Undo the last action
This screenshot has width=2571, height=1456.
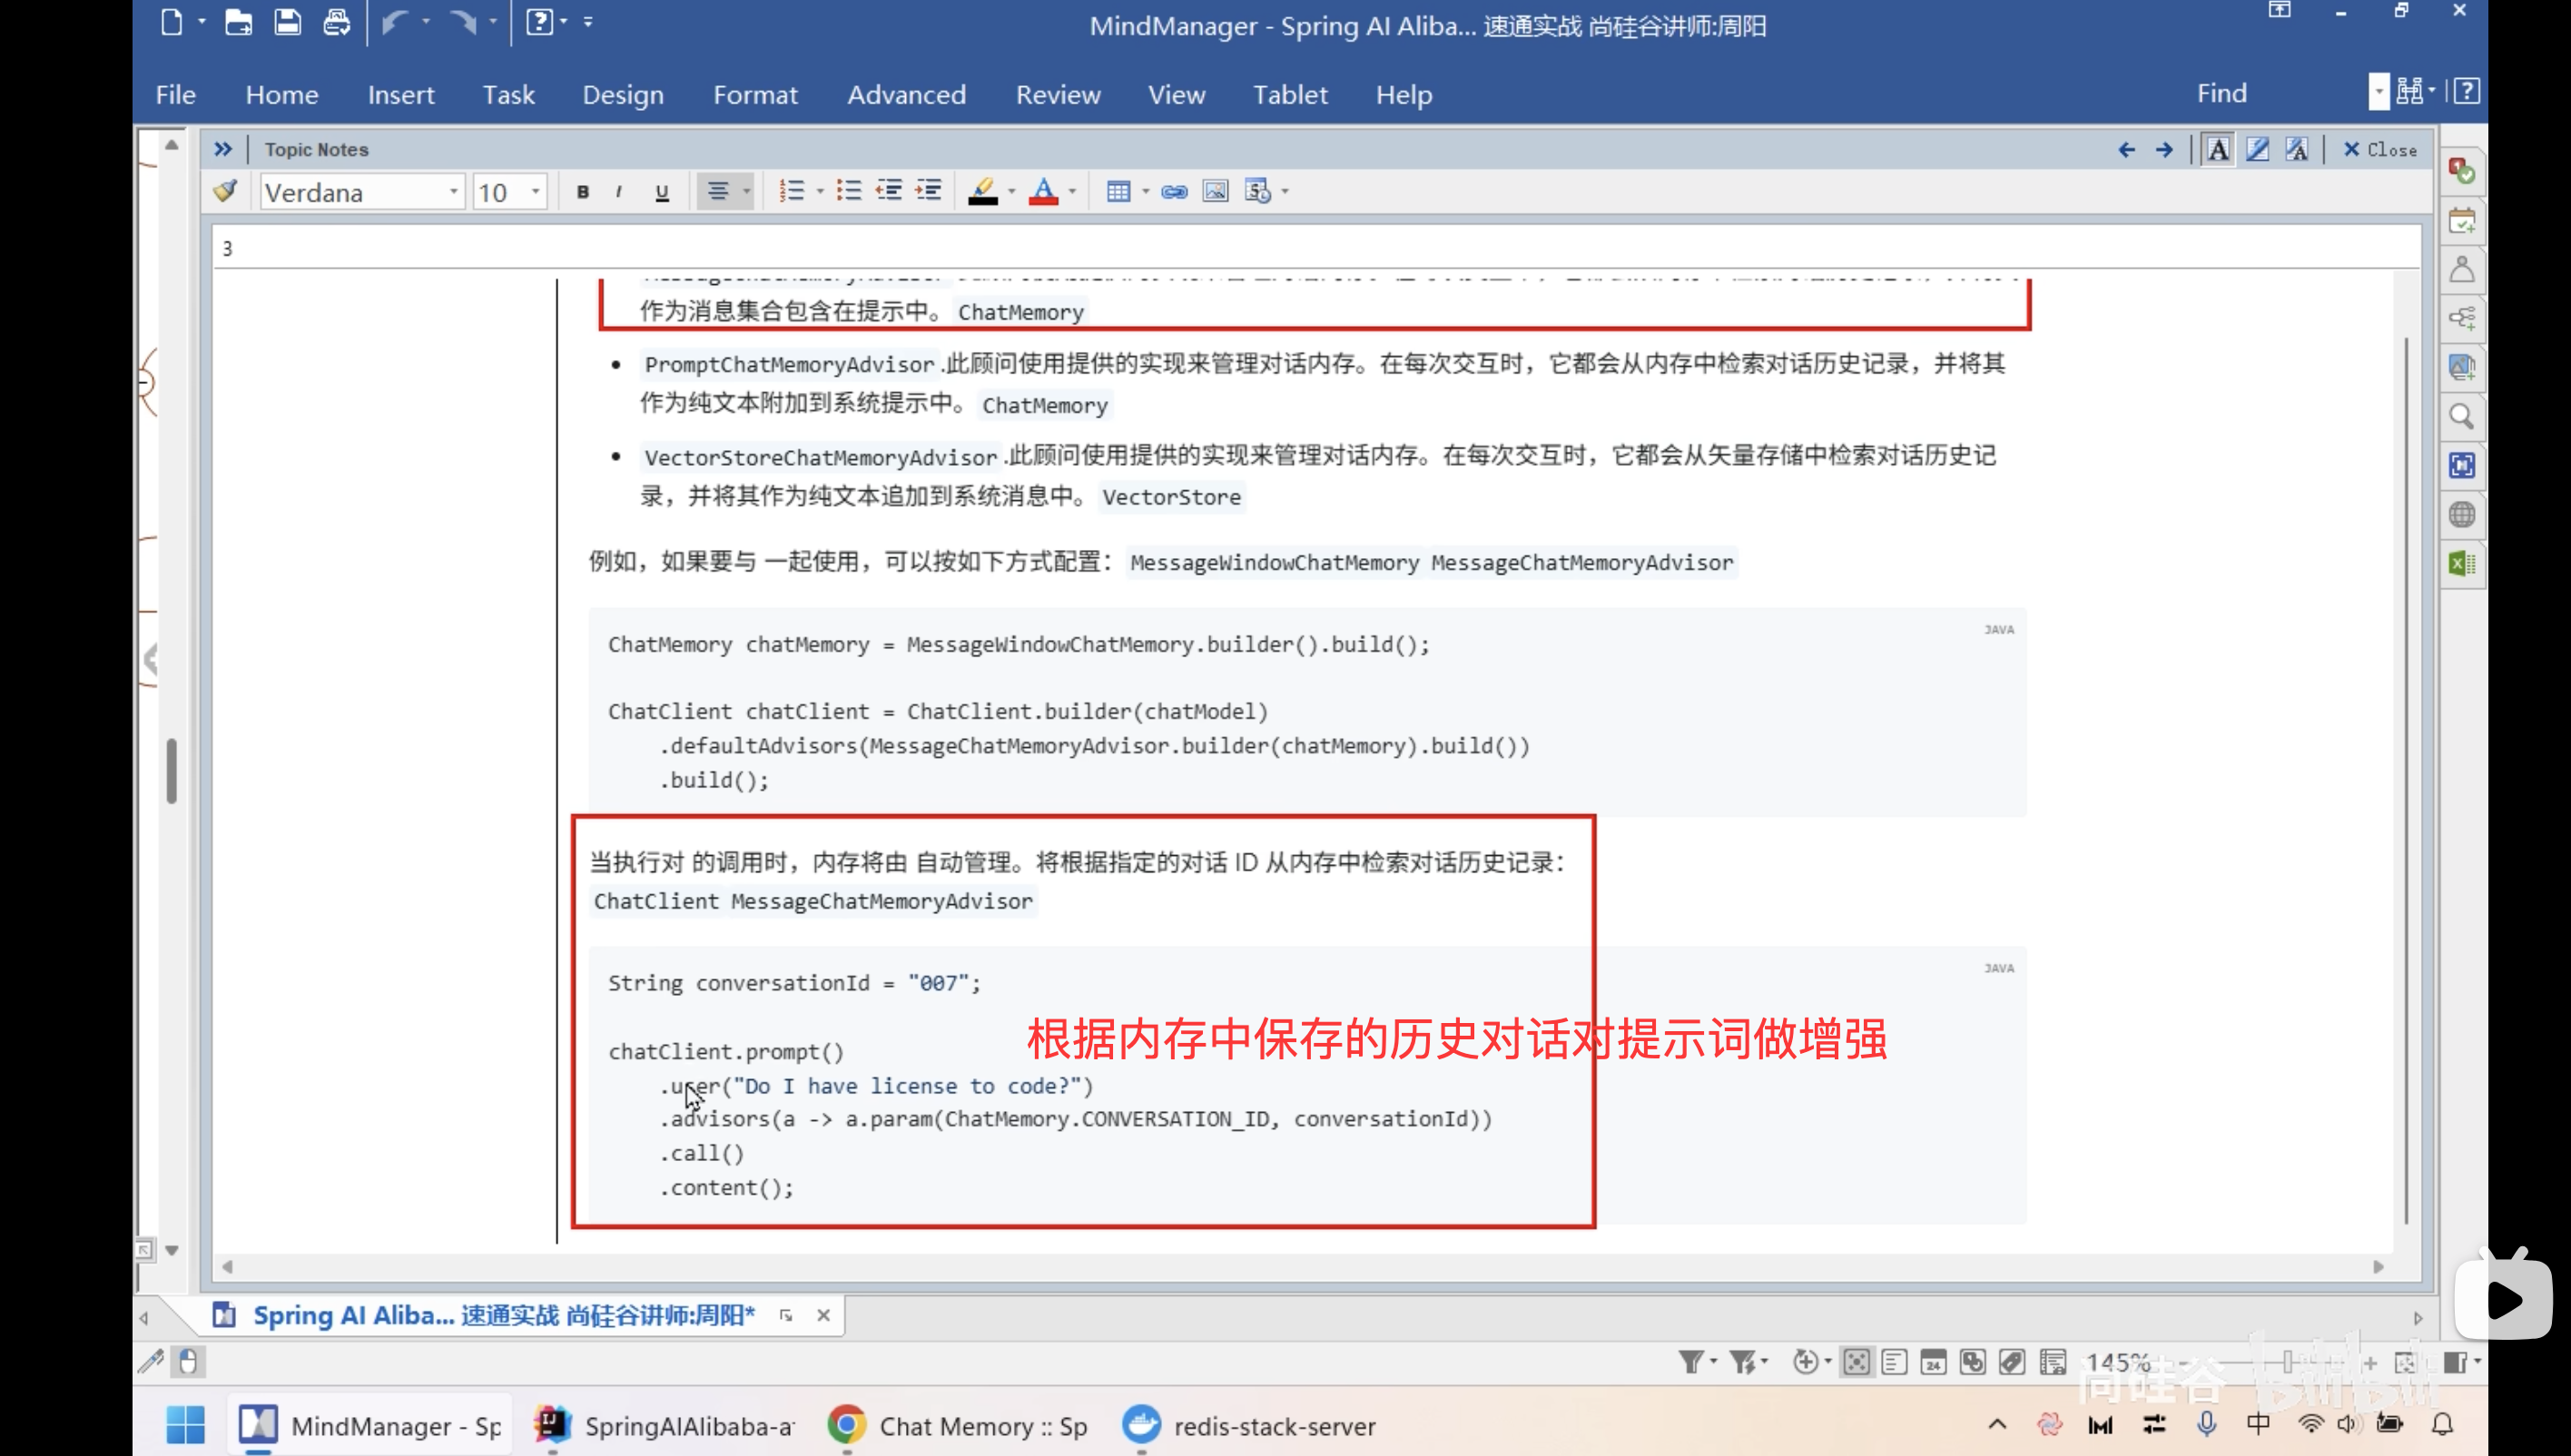(396, 22)
